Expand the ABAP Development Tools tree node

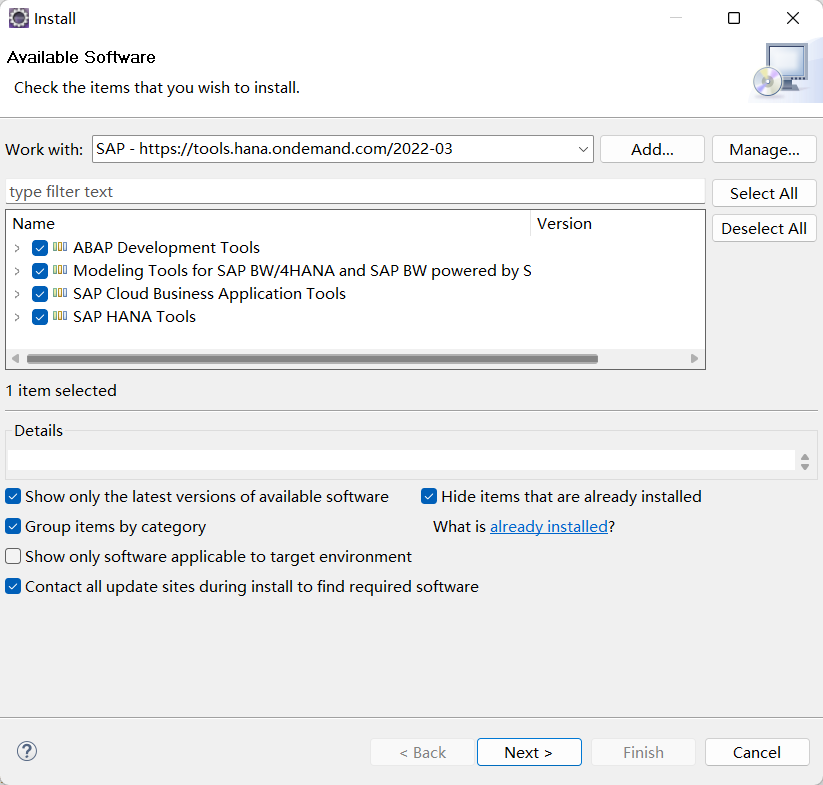click(x=17, y=248)
